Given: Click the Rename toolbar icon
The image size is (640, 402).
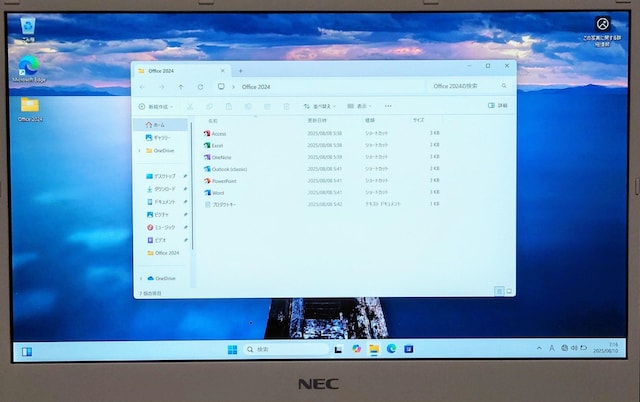Looking at the screenshot, I should [x=248, y=107].
